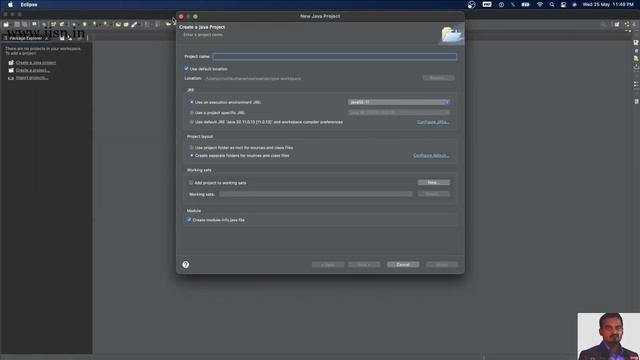Click Create a project link in Package Explorer
Viewport: 640px width, 360px height.
pos(33,70)
